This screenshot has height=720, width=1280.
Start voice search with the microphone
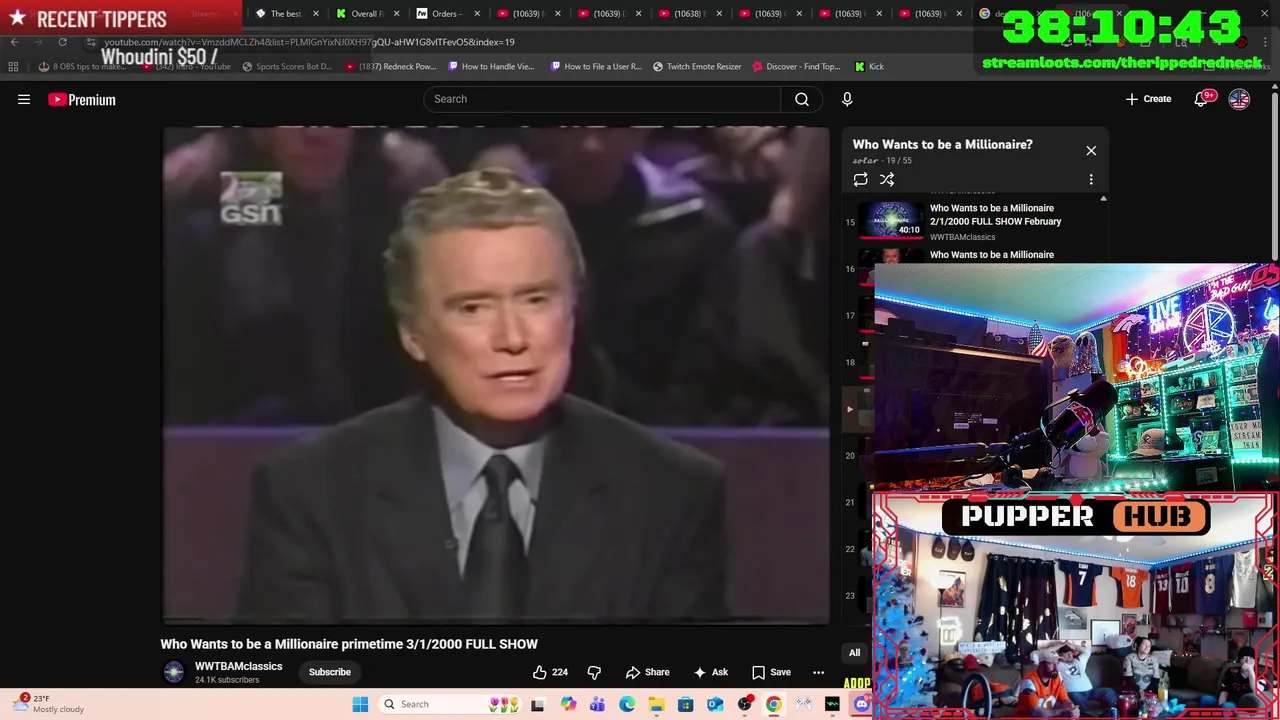pyautogui.click(x=847, y=99)
